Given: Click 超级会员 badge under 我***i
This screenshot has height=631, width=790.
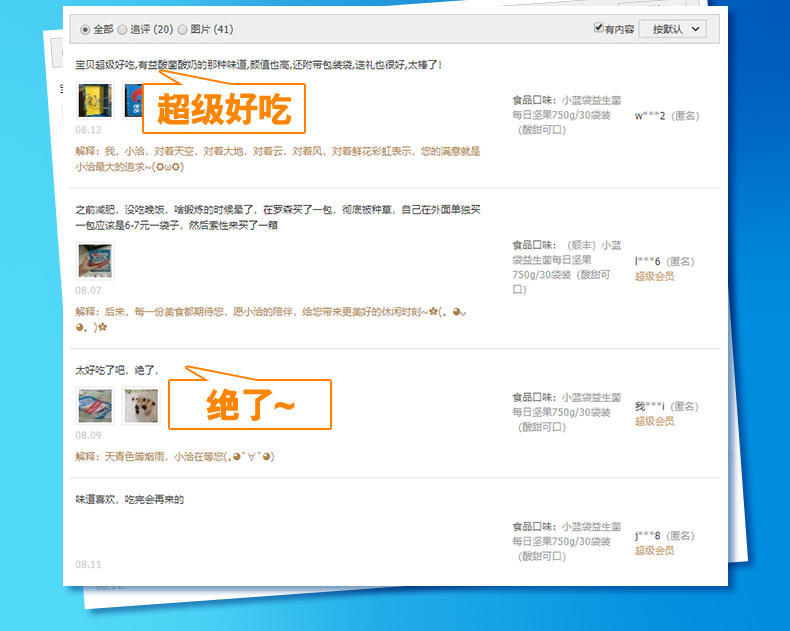Looking at the screenshot, I should pos(654,421).
